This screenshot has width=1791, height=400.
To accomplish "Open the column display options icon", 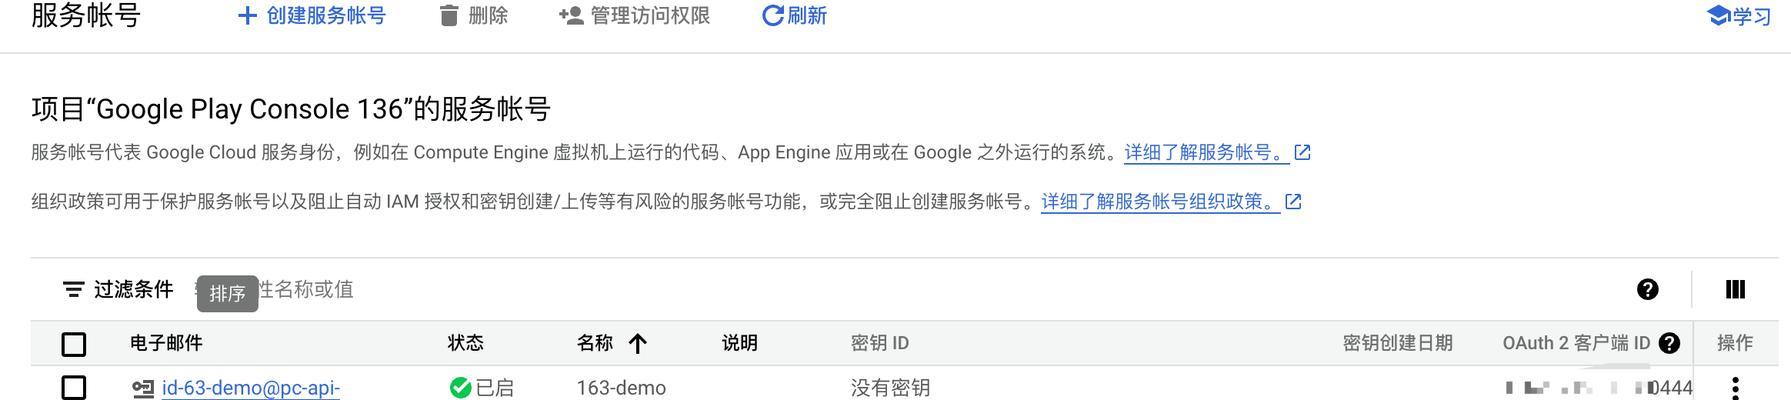I will coord(1735,289).
